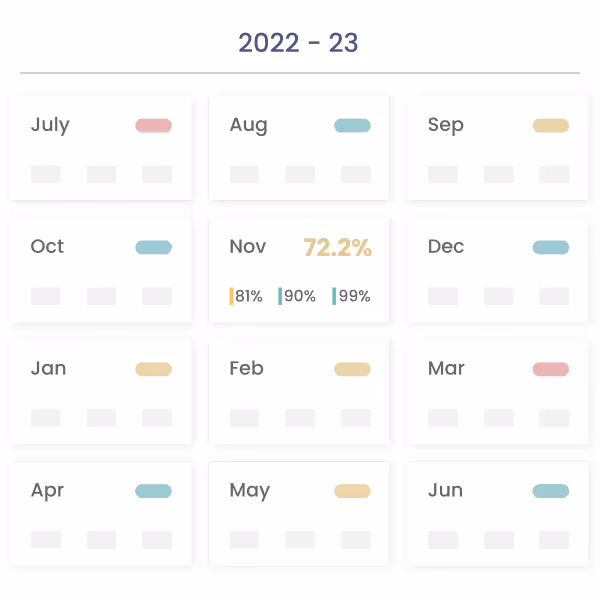Select the 81% metric in November
This screenshot has width=600, height=600.
tap(247, 296)
